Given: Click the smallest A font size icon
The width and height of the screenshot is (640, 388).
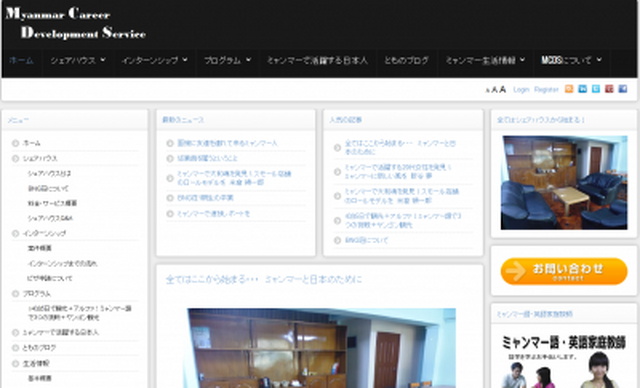Looking at the screenshot, I should pos(487,91).
